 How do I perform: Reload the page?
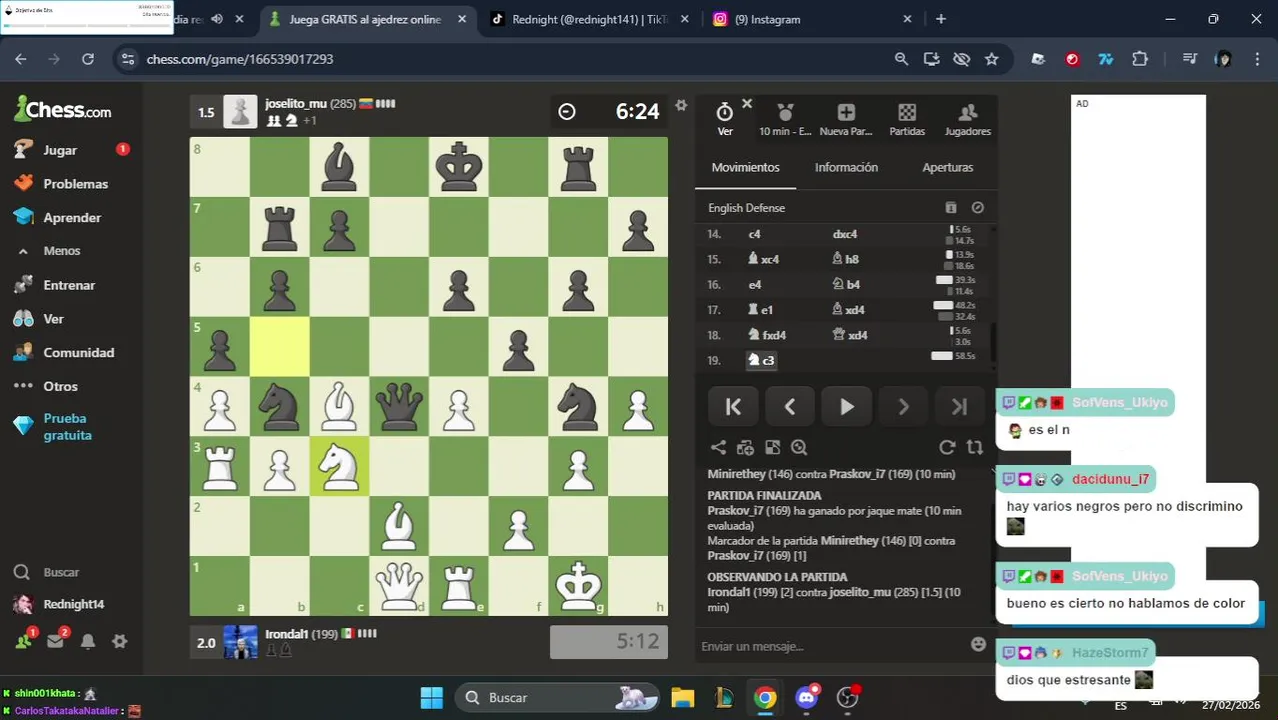coord(88,59)
